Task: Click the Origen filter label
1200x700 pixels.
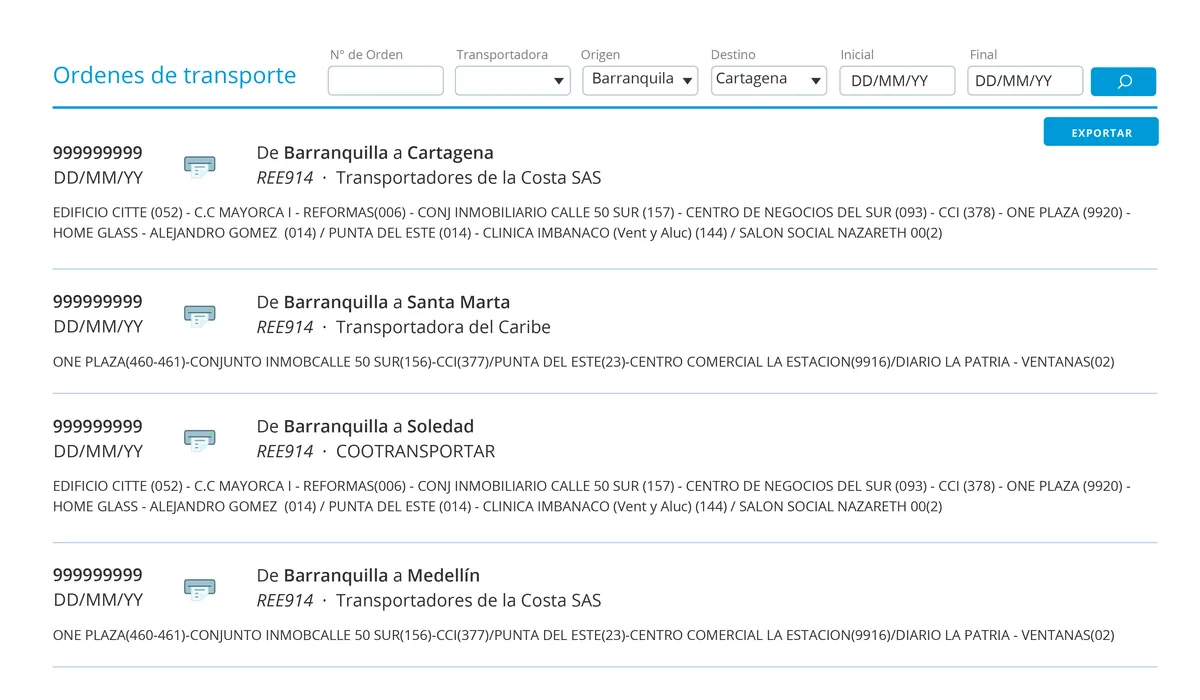Action: tap(600, 54)
